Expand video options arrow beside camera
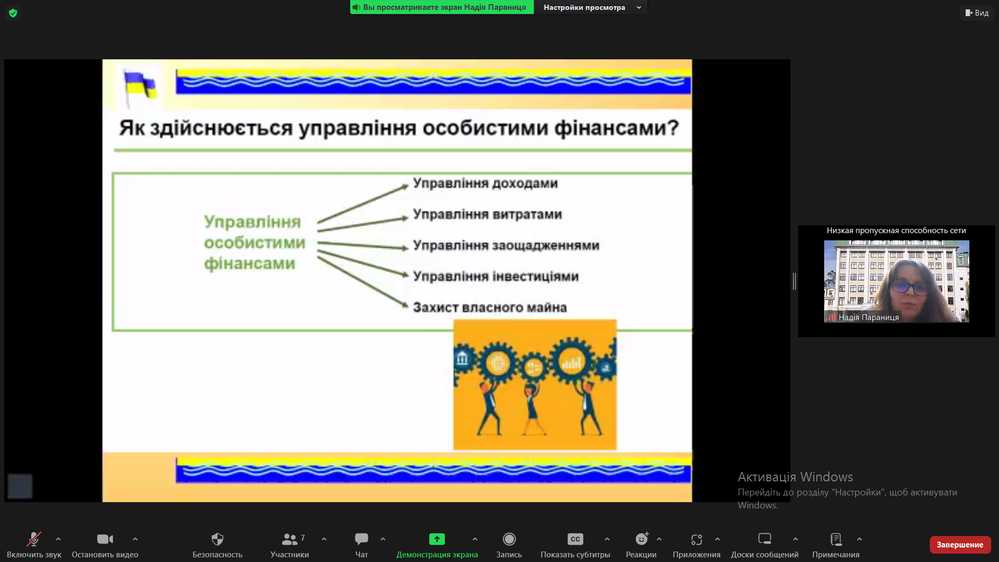The height and width of the screenshot is (562, 999). [x=135, y=539]
